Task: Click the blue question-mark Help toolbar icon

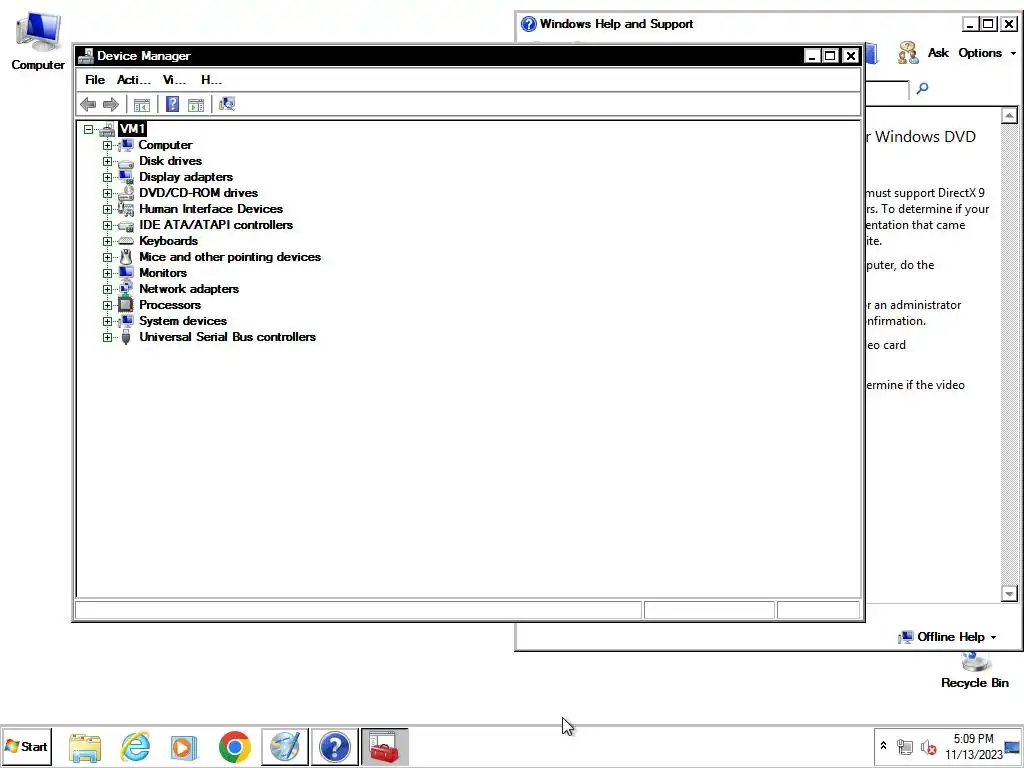Action: point(172,104)
